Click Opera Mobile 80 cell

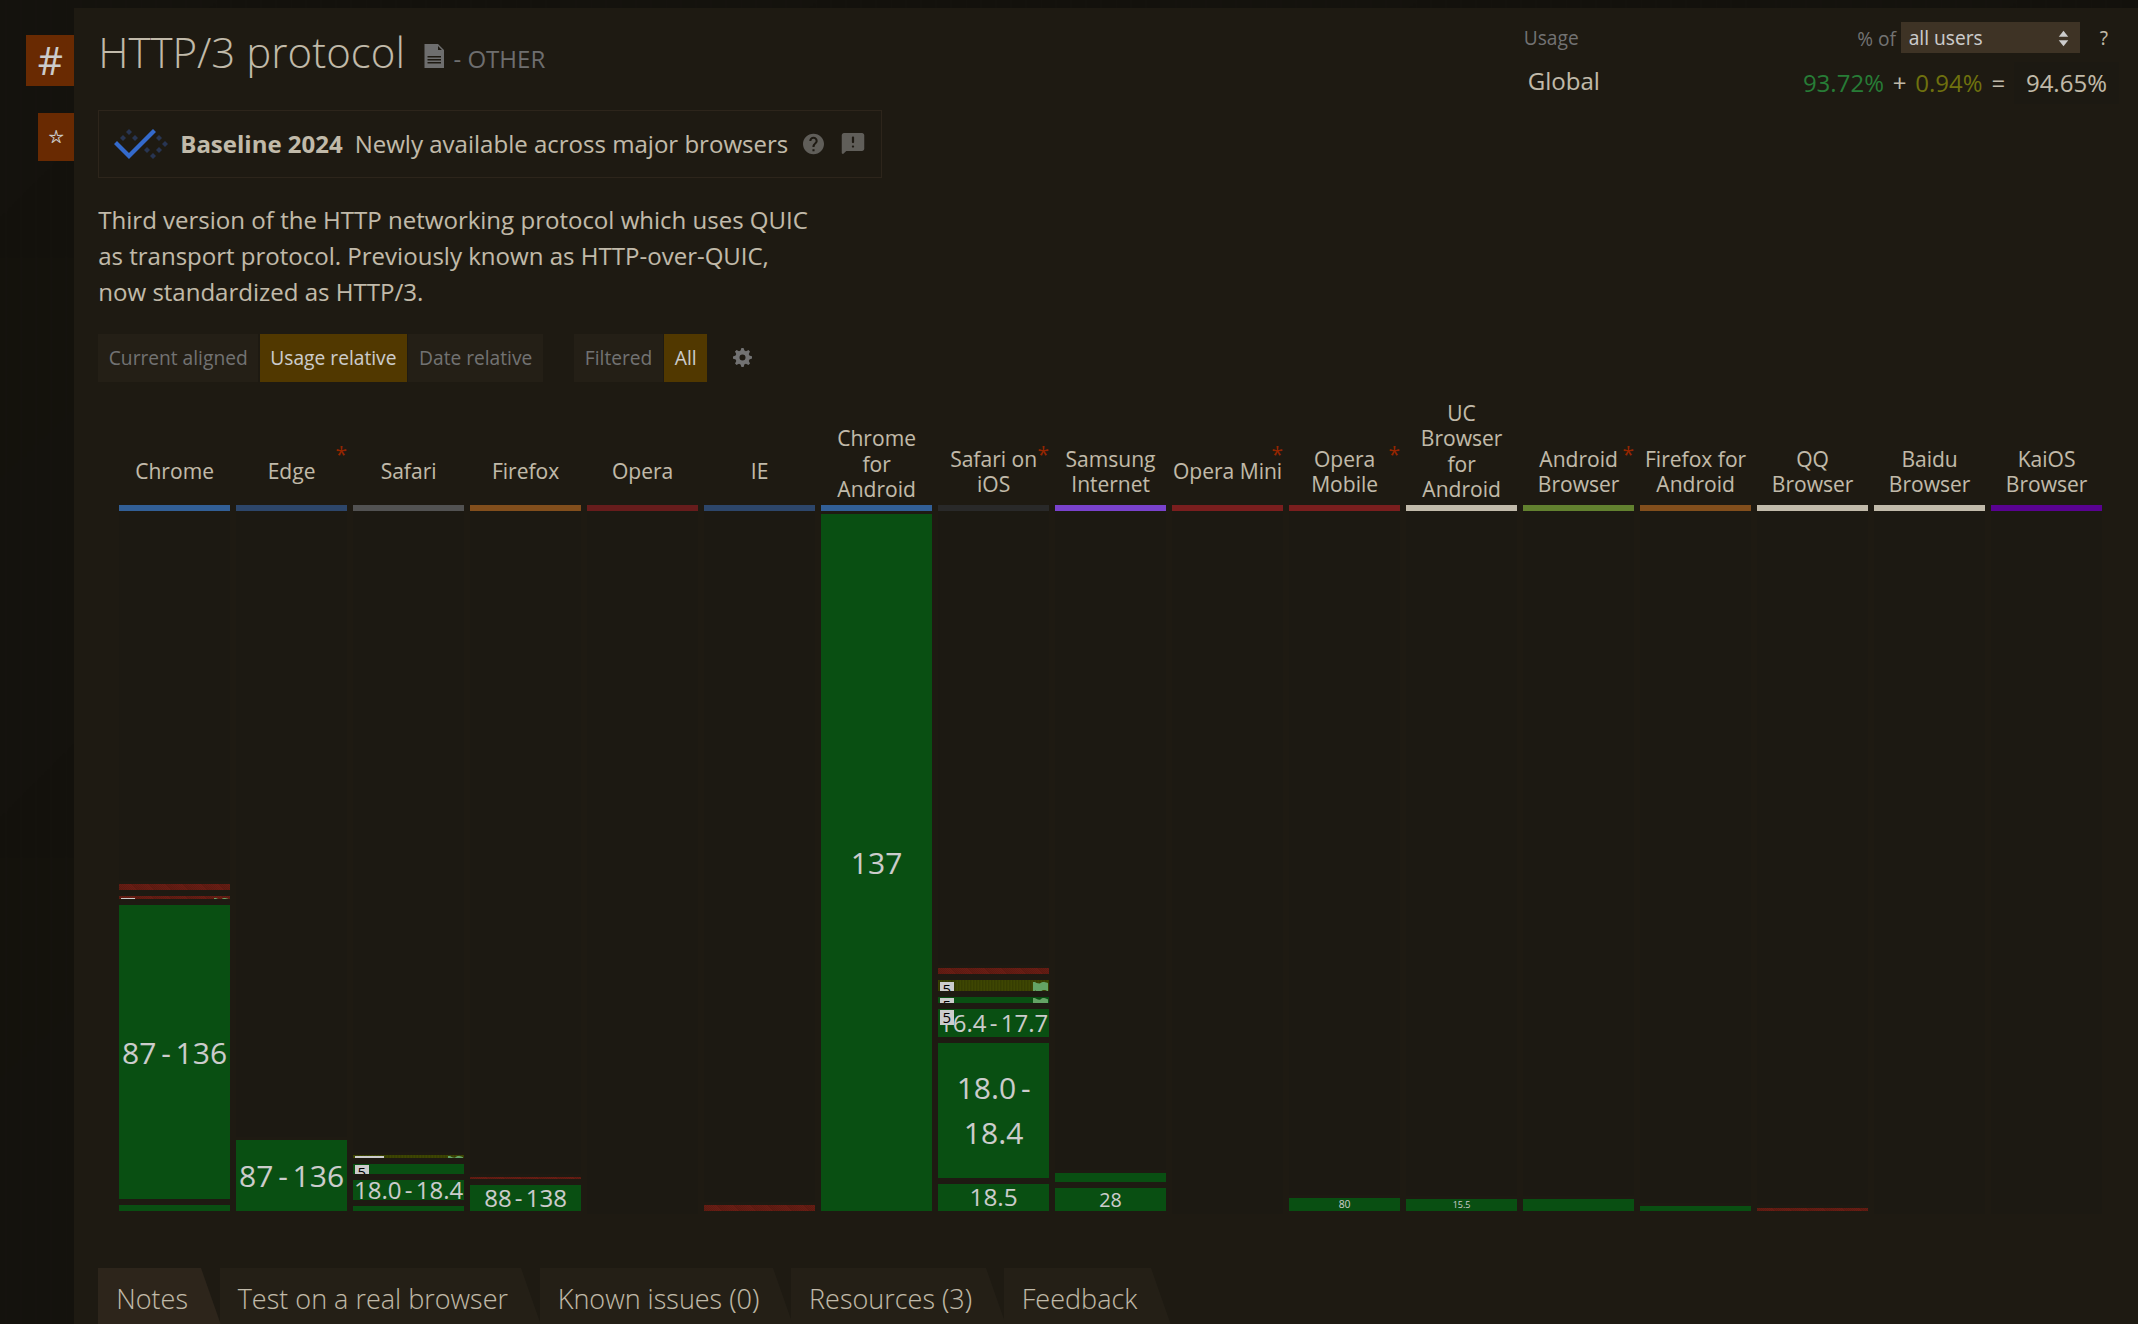click(x=1344, y=1204)
